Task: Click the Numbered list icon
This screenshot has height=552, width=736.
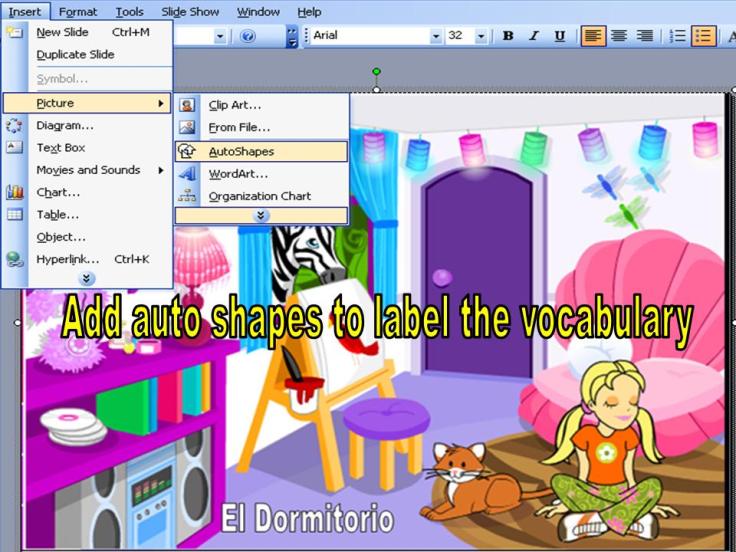Action: click(677, 36)
